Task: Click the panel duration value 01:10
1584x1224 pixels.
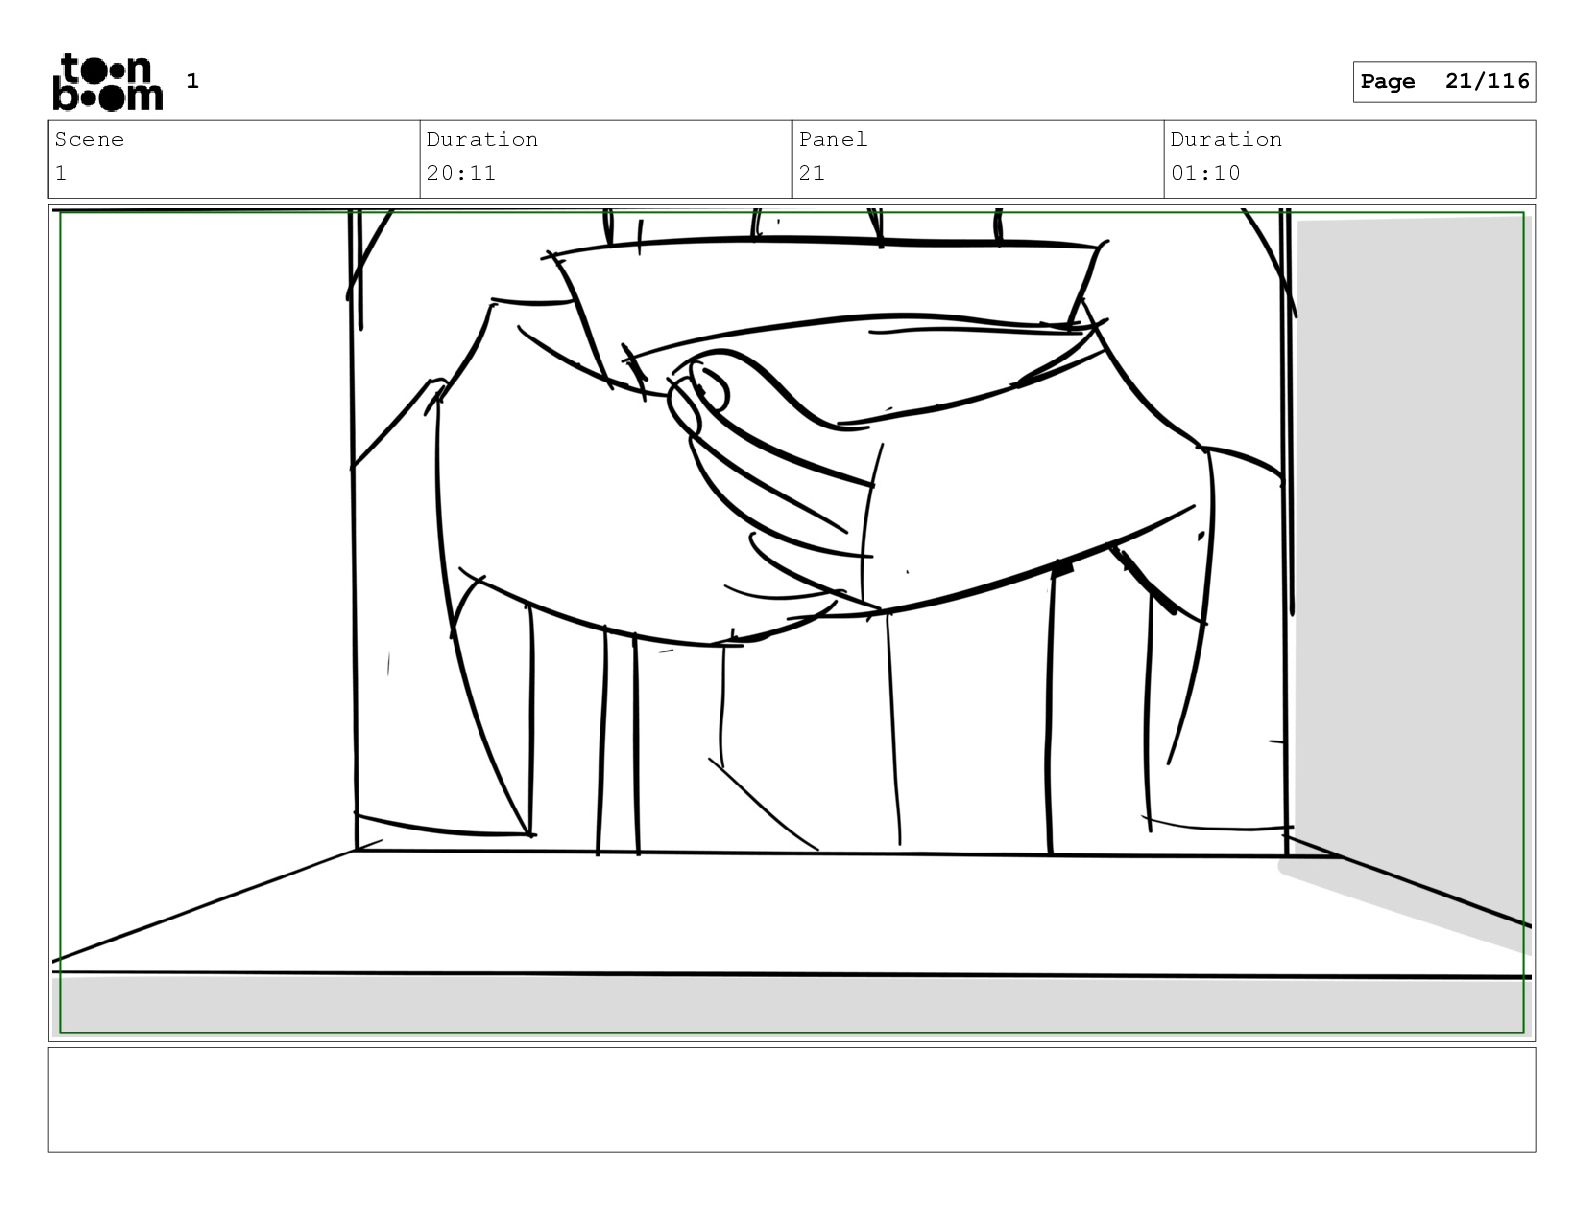Action: tap(1206, 173)
